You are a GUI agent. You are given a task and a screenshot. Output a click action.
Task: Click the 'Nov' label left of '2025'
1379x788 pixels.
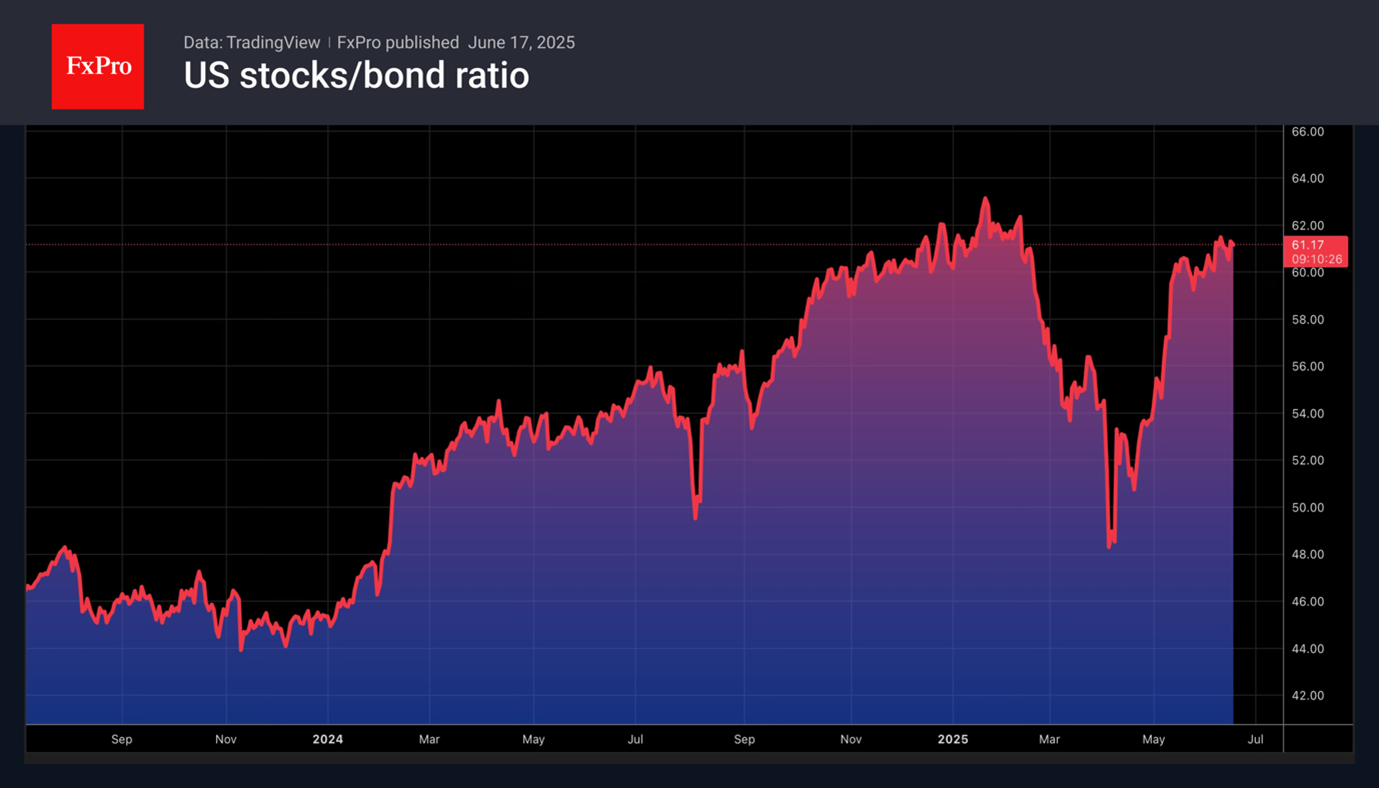coord(851,739)
